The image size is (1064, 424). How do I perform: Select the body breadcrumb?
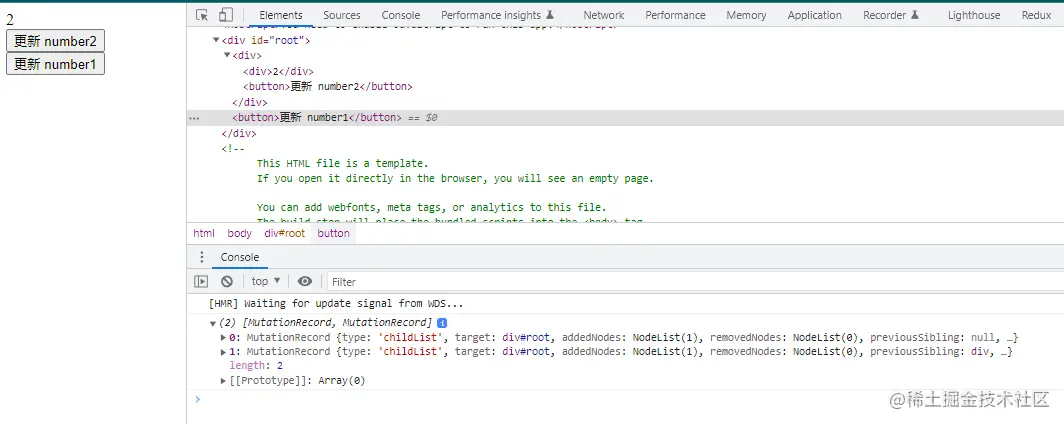240,233
